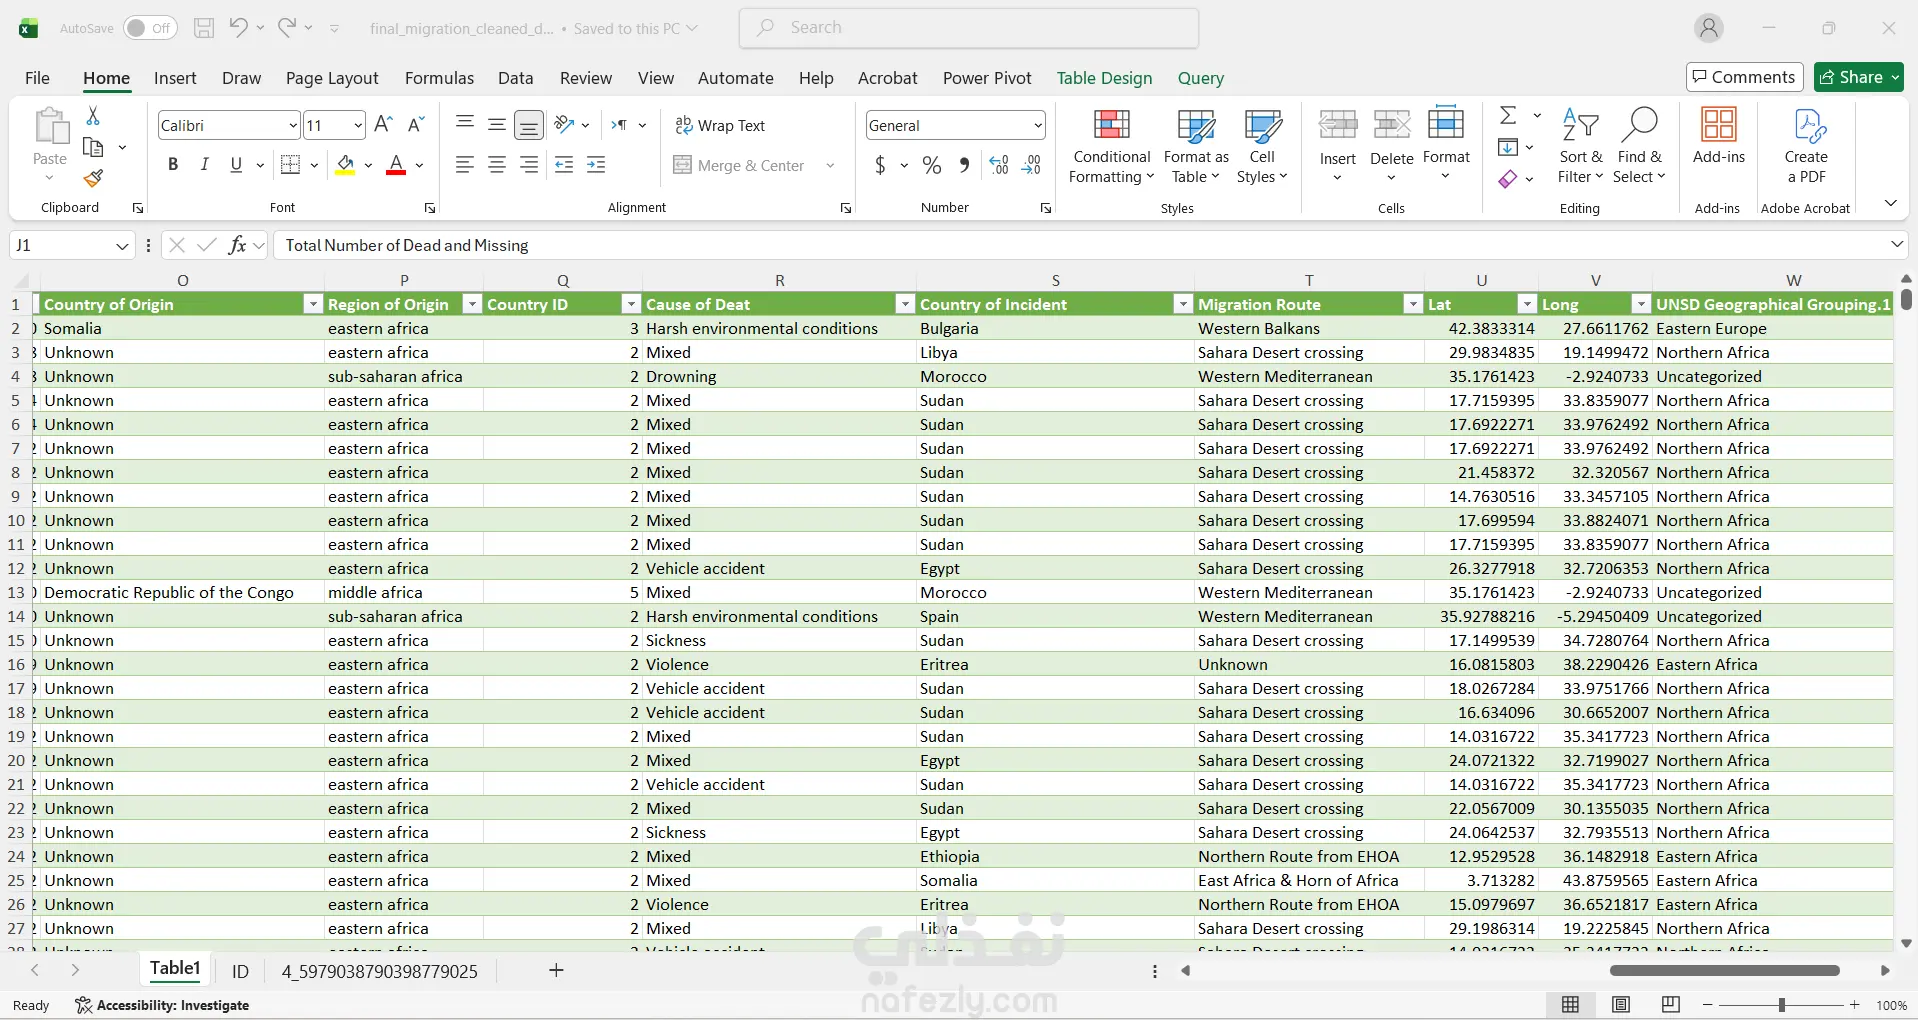1918x1020 pixels.
Task: Increase font size with the larger A icon
Action: point(383,124)
